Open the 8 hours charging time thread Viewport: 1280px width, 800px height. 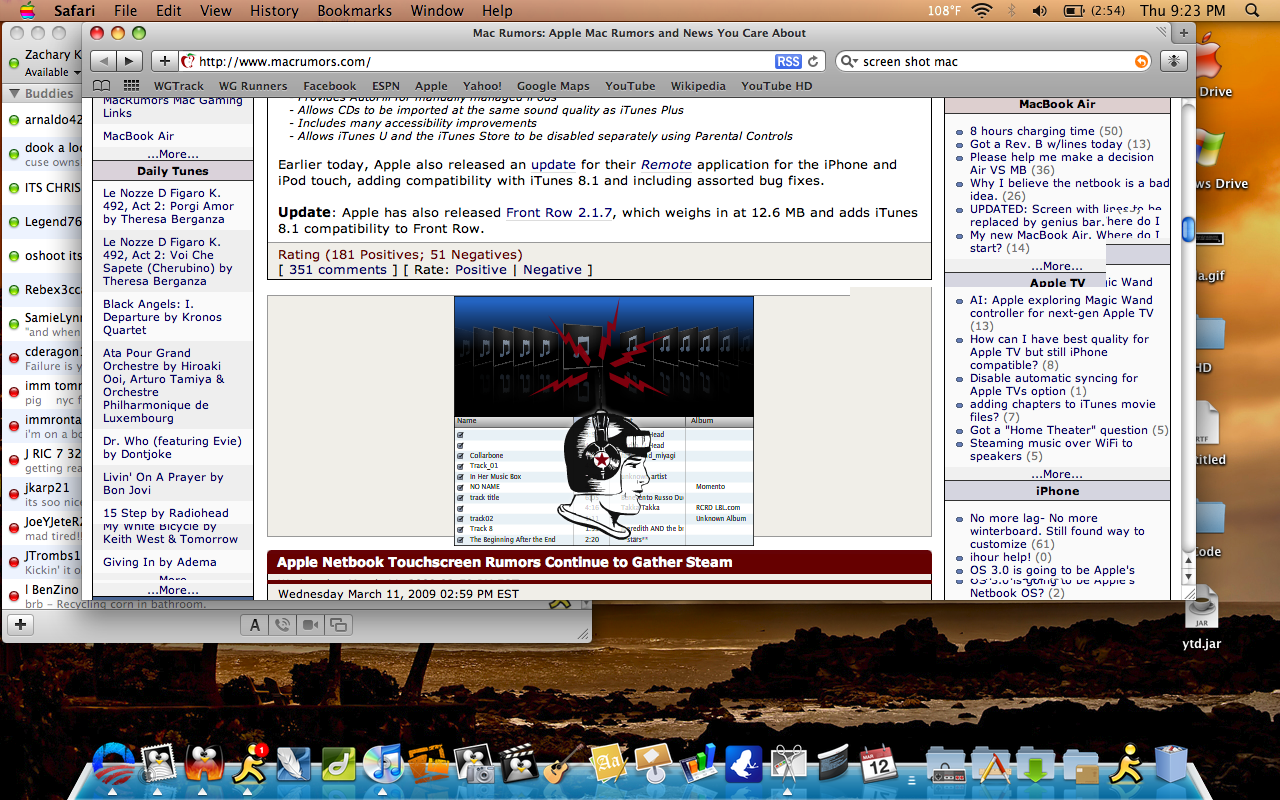[1032, 131]
